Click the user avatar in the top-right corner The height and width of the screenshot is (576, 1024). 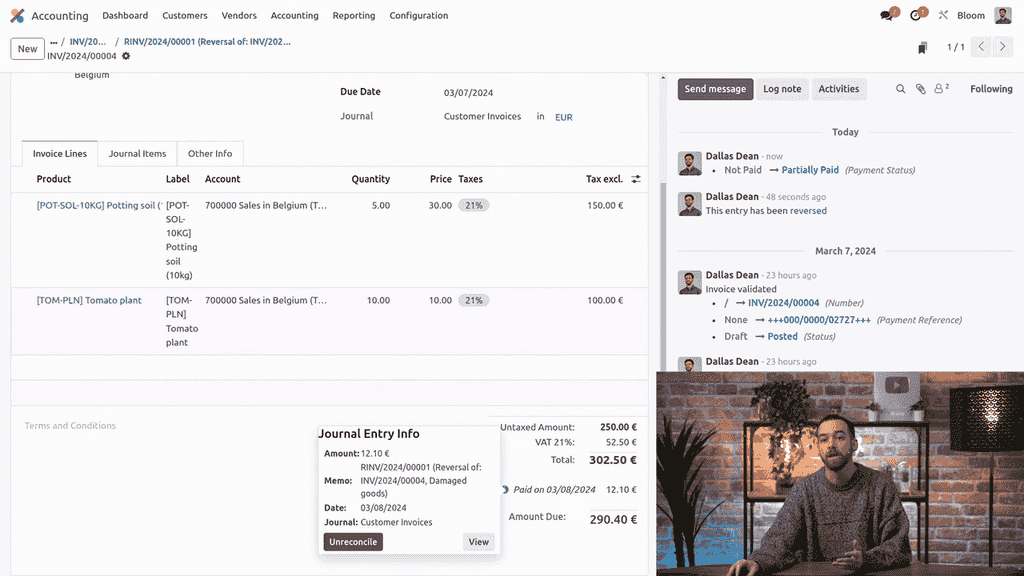coord(1003,15)
